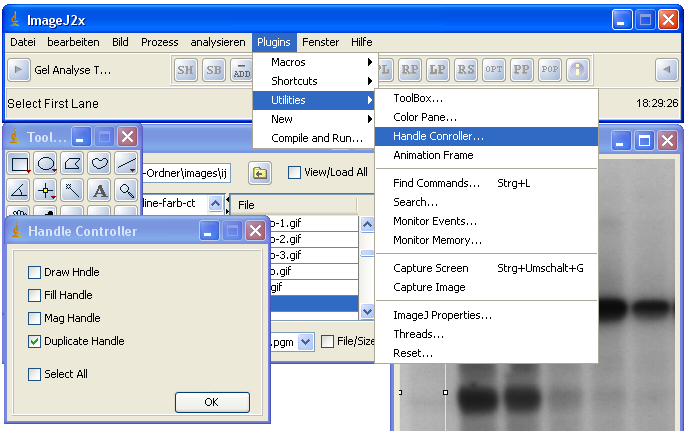This screenshot has width=687, height=431.
Task: Choose Find Commands... menu entry
Action: [486, 184]
